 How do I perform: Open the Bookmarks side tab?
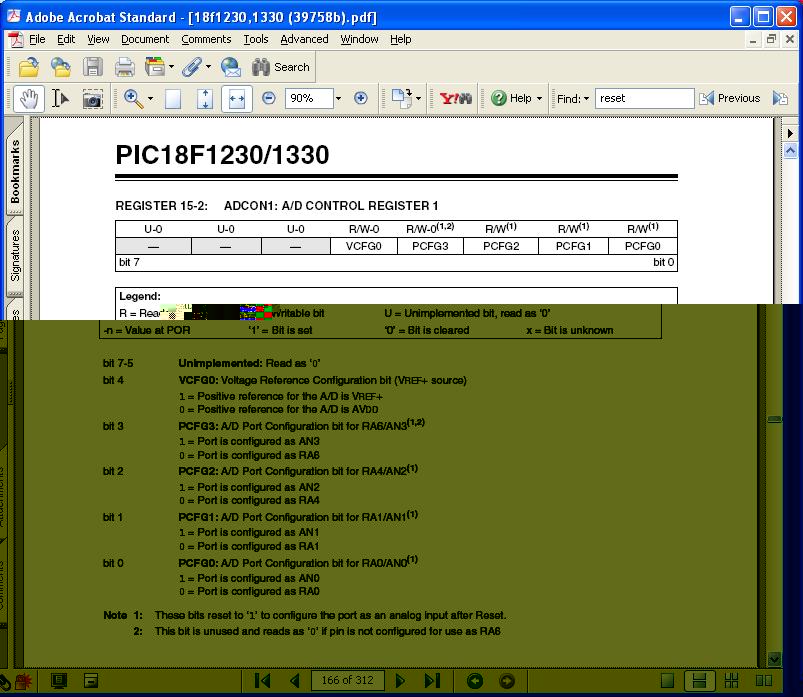click(15, 171)
